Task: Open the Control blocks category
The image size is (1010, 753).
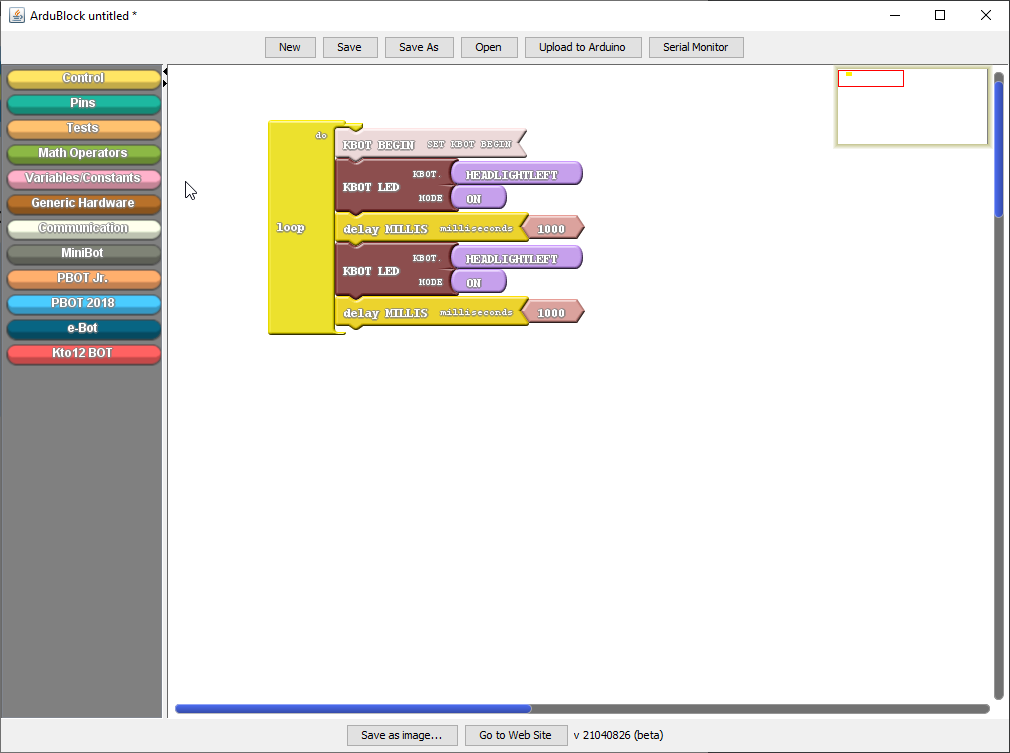Action: pos(83,77)
